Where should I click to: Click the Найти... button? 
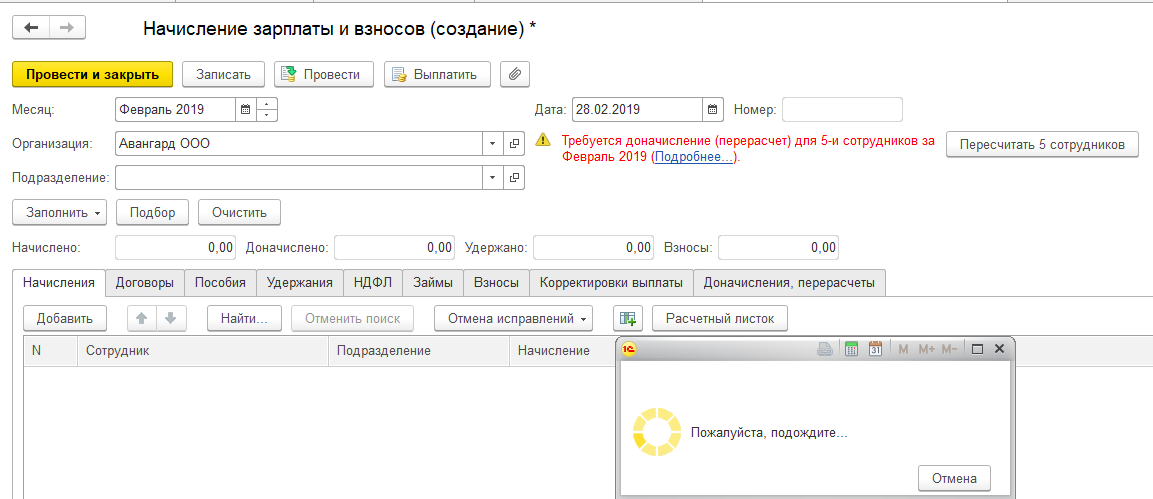click(244, 319)
